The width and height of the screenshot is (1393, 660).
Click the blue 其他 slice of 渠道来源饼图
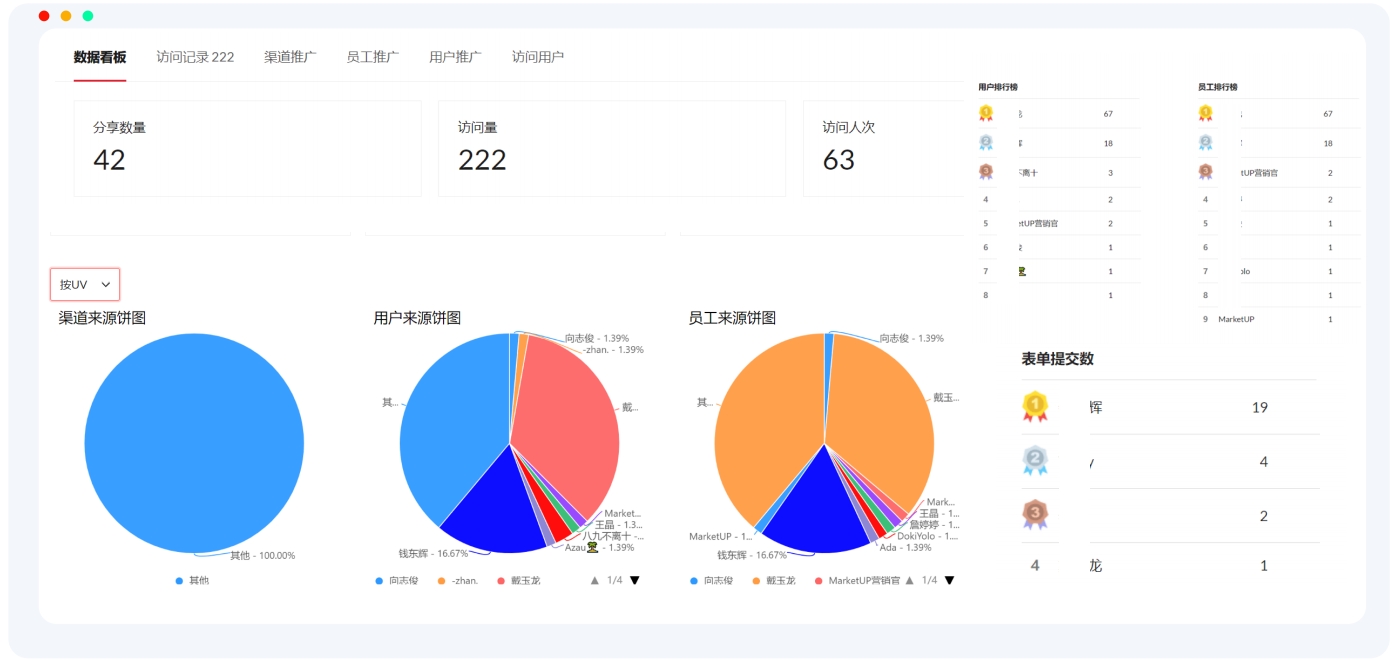coord(194,443)
